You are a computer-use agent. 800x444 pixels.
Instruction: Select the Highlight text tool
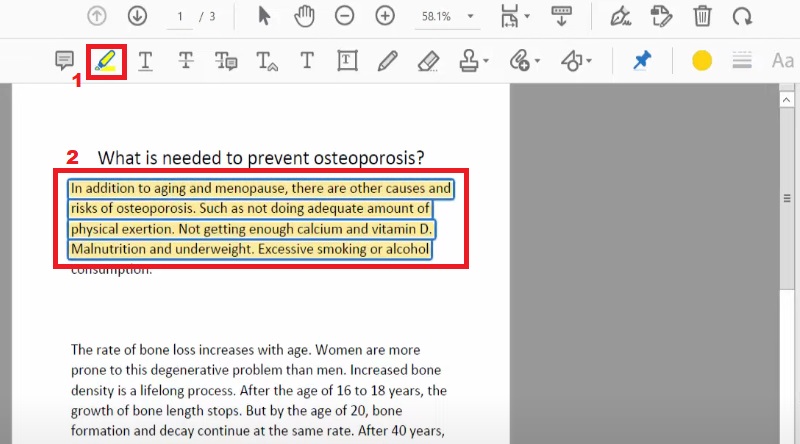(x=106, y=61)
